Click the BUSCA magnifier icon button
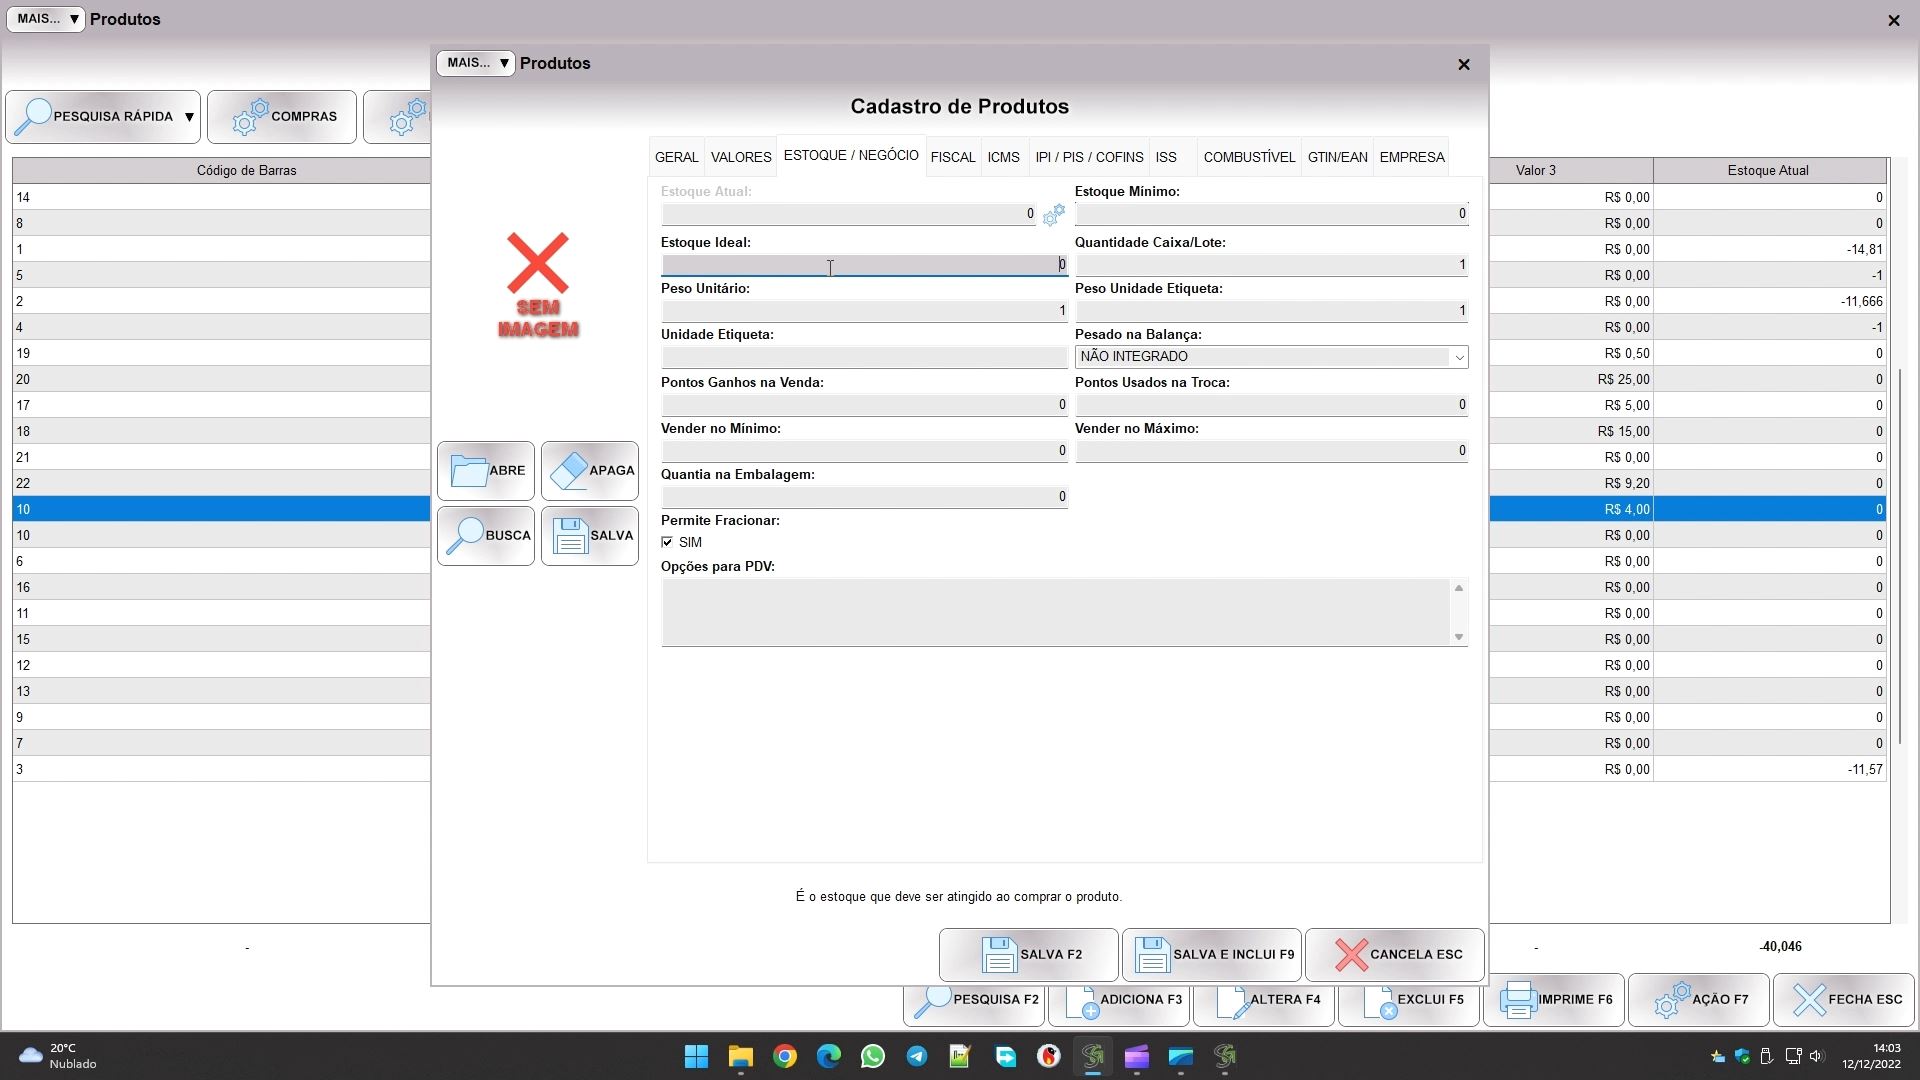 (486, 536)
